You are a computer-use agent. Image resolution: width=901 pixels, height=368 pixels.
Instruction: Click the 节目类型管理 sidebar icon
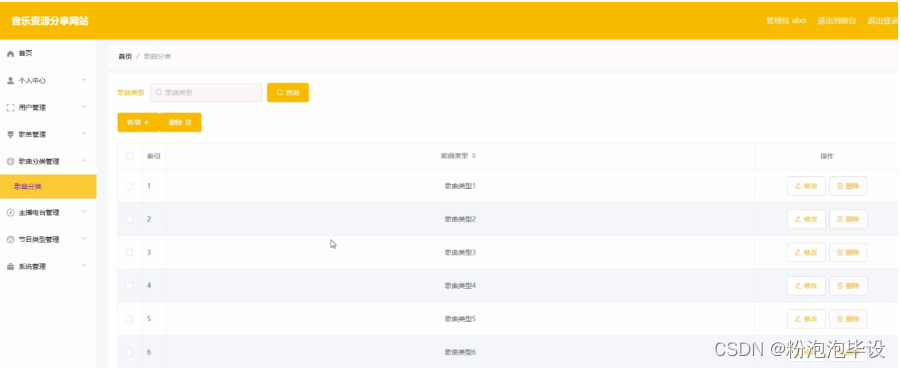click(x=10, y=240)
